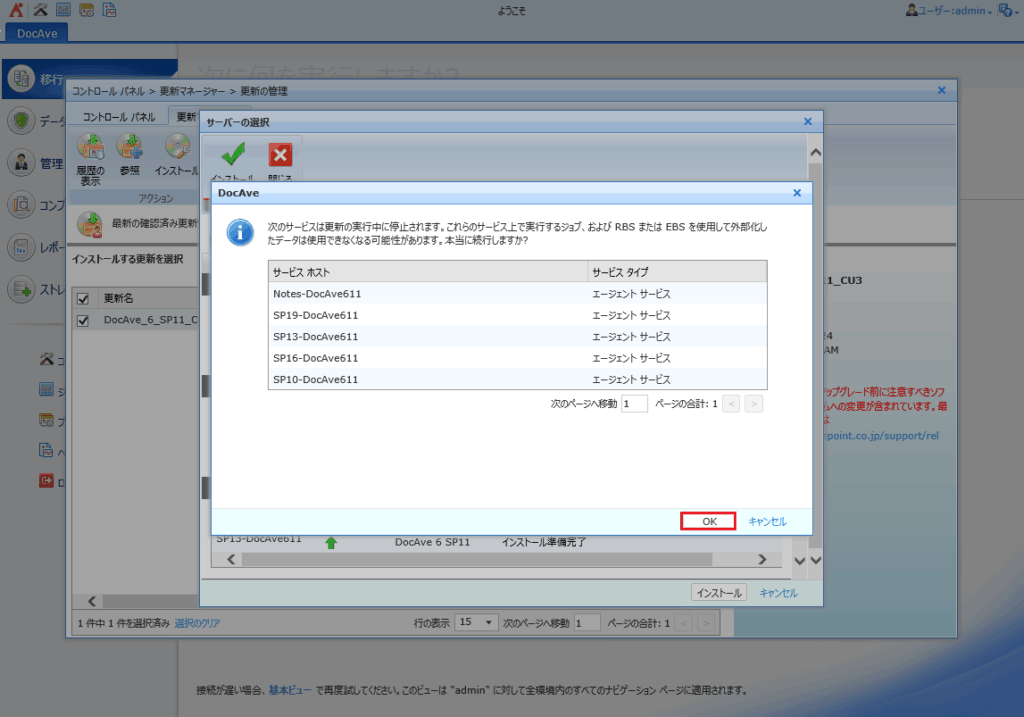Image resolution: width=1024 pixels, height=717 pixels.
Task: Click next page arrow in DocAve dialog
Action: coord(754,404)
